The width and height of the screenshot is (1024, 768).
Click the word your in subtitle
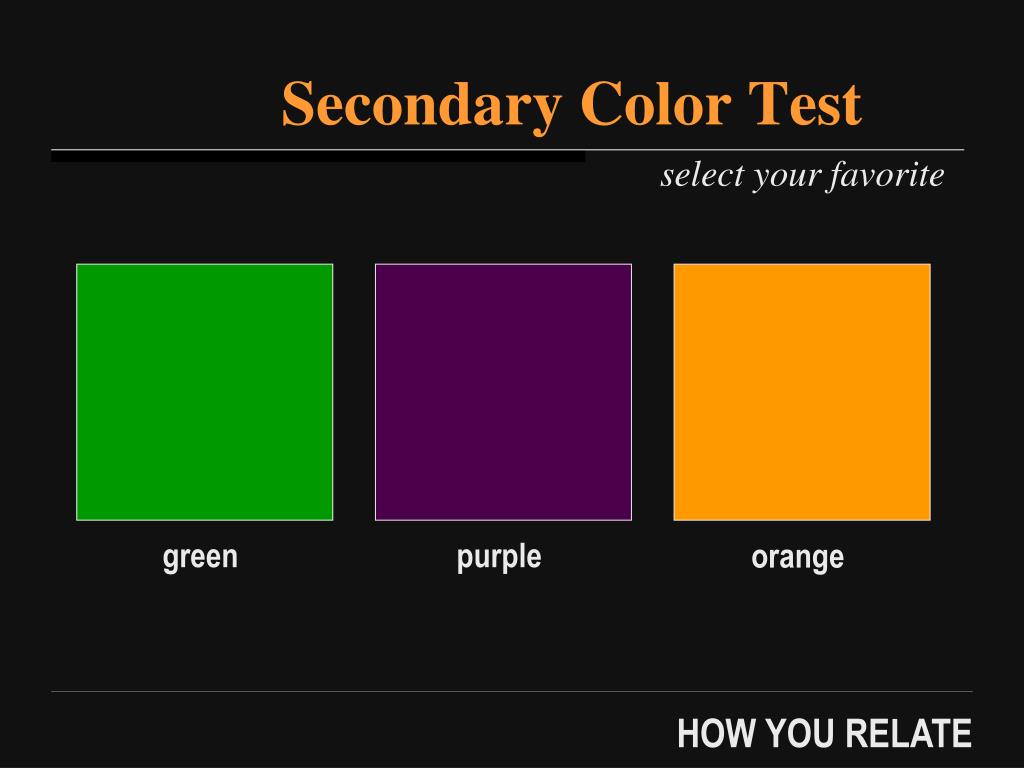786,177
